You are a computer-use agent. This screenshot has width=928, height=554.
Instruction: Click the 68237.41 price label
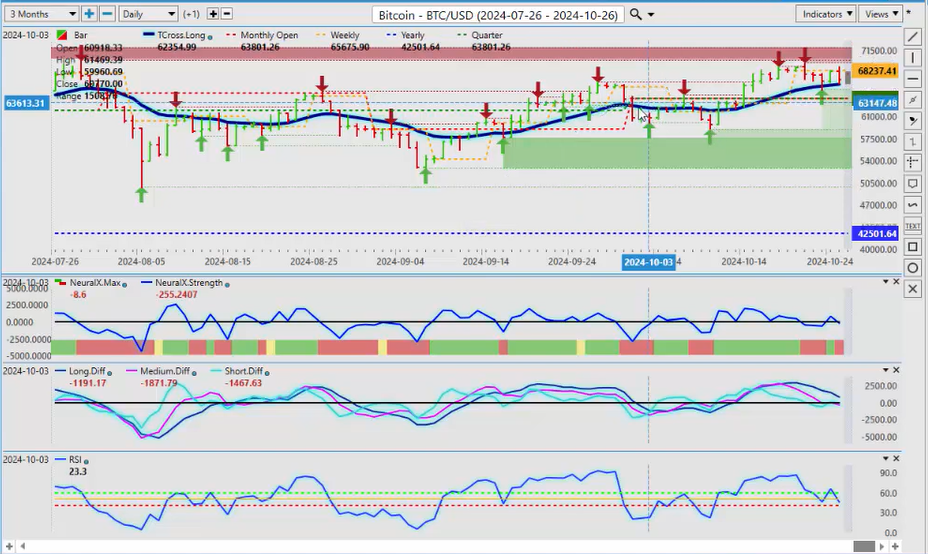tap(877, 71)
